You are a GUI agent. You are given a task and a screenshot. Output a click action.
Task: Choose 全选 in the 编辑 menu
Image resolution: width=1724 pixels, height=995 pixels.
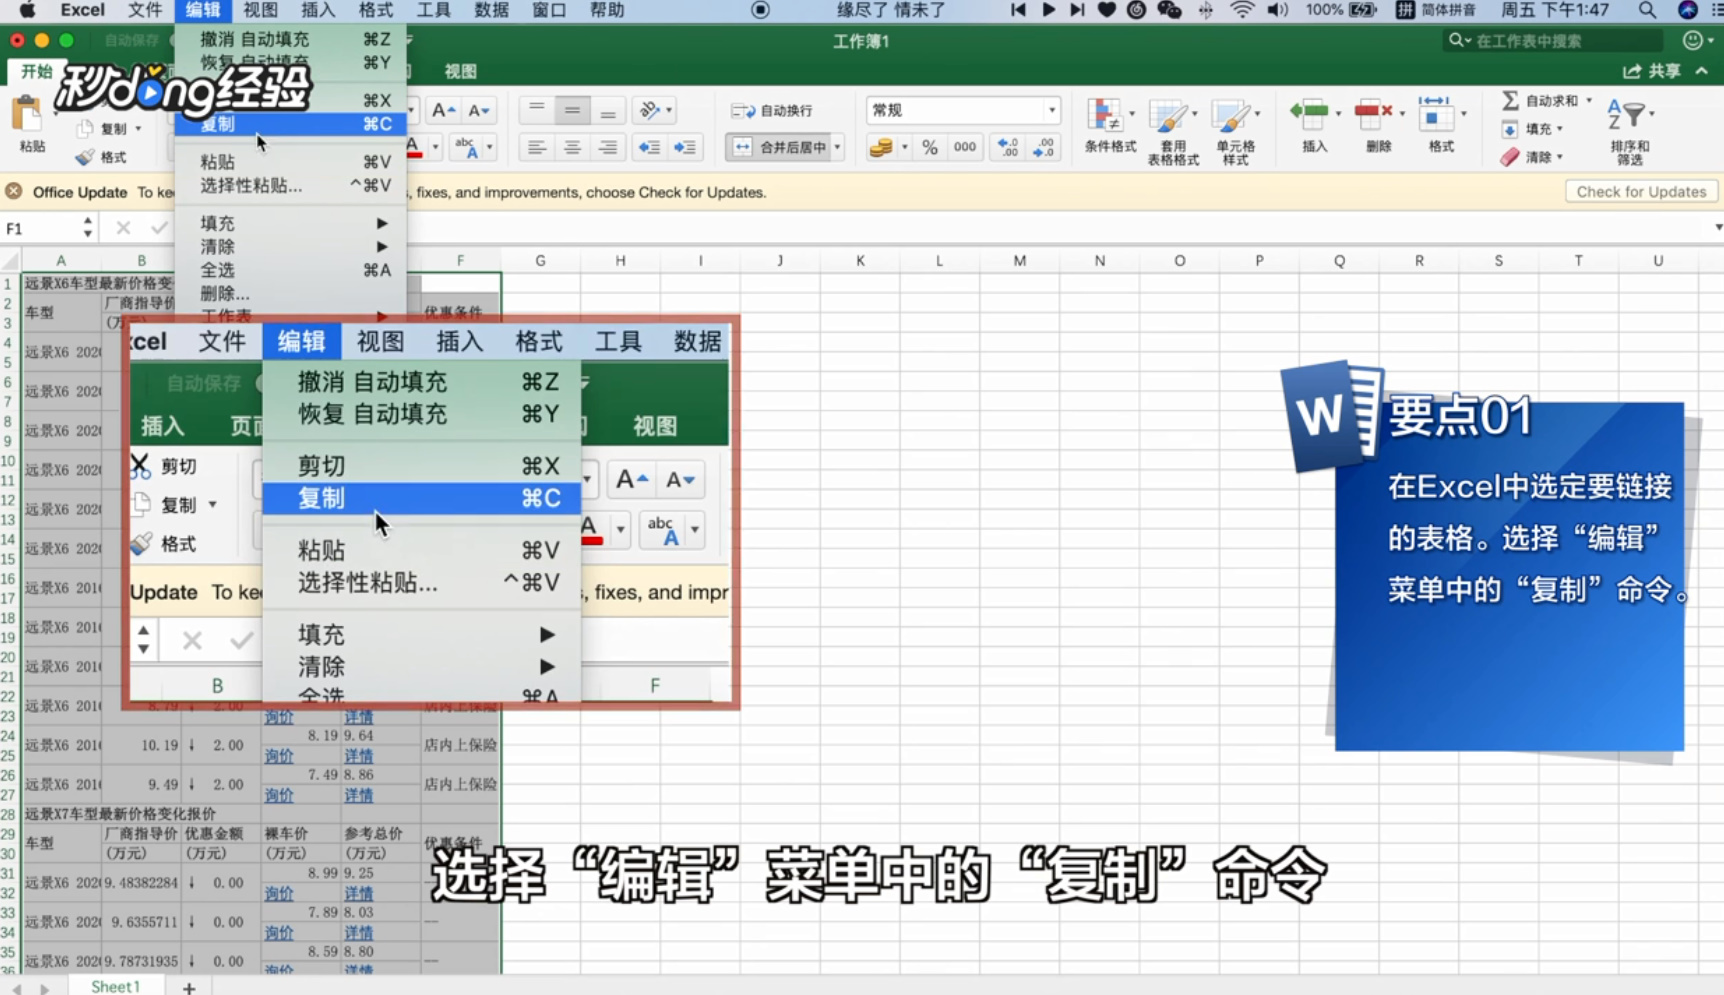291,270
